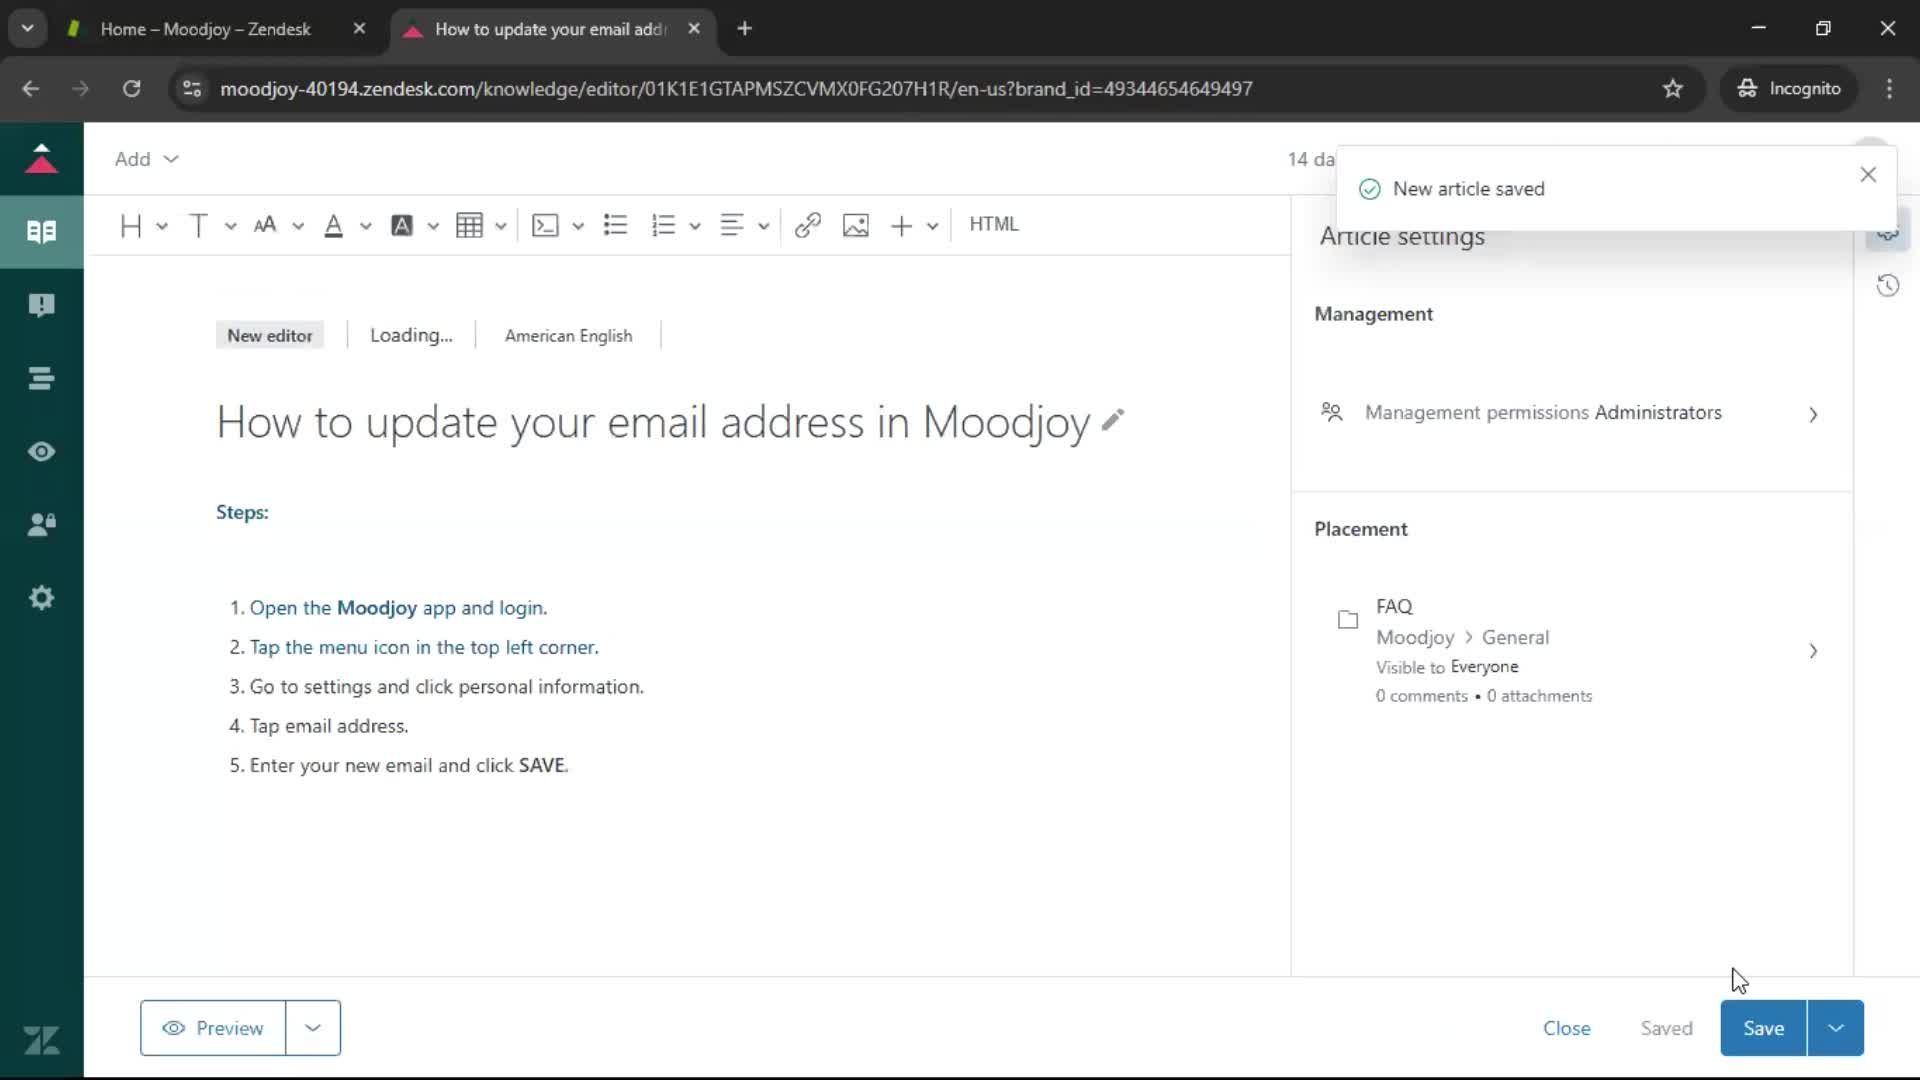This screenshot has height=1080, width=1920.
Task: Reload the page
Action: point(132,89)
